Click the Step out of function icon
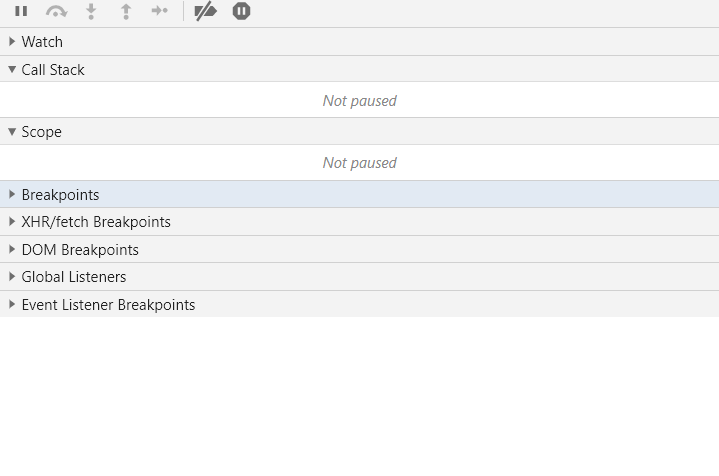 [x=125, y=12]
